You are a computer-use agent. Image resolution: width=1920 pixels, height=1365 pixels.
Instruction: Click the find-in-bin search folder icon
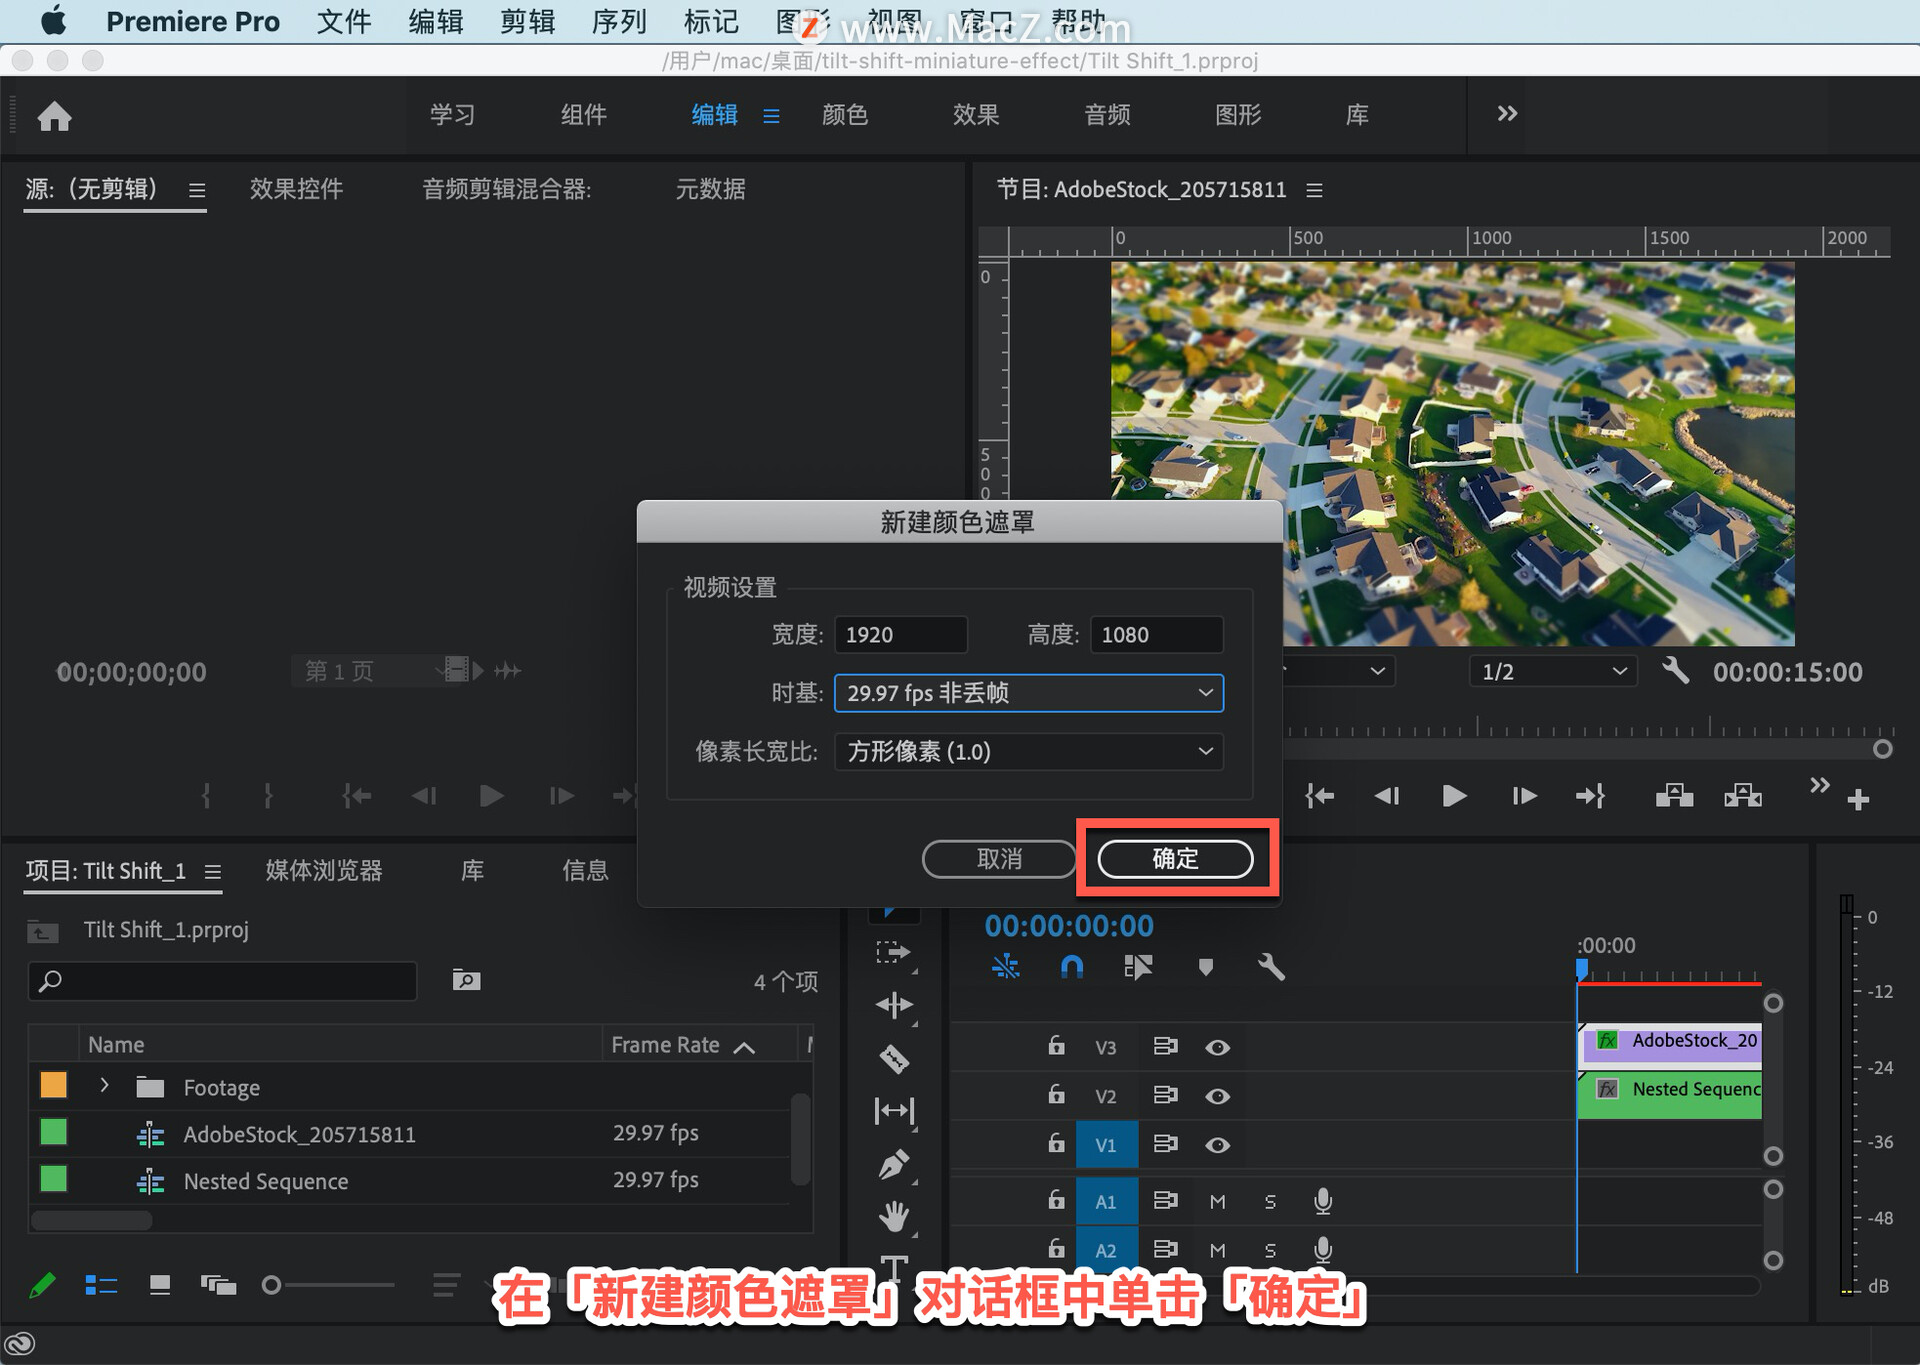[466, 980]
